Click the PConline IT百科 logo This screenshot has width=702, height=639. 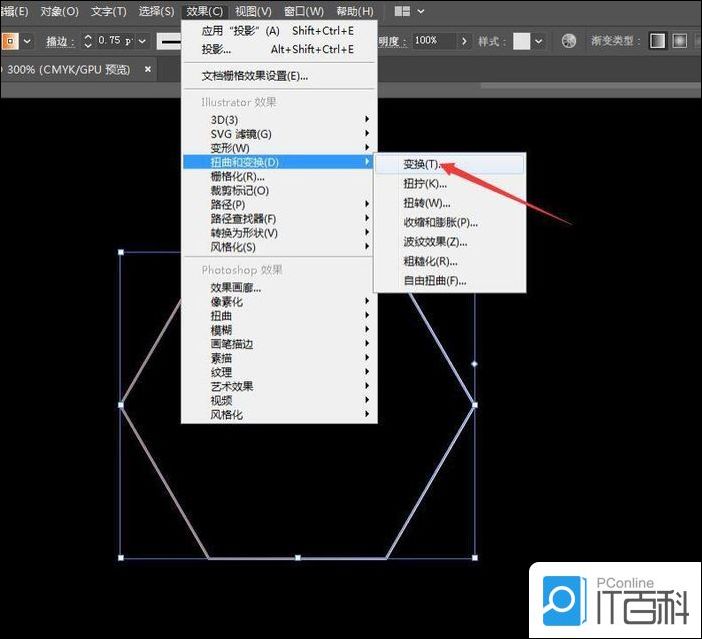613,598
